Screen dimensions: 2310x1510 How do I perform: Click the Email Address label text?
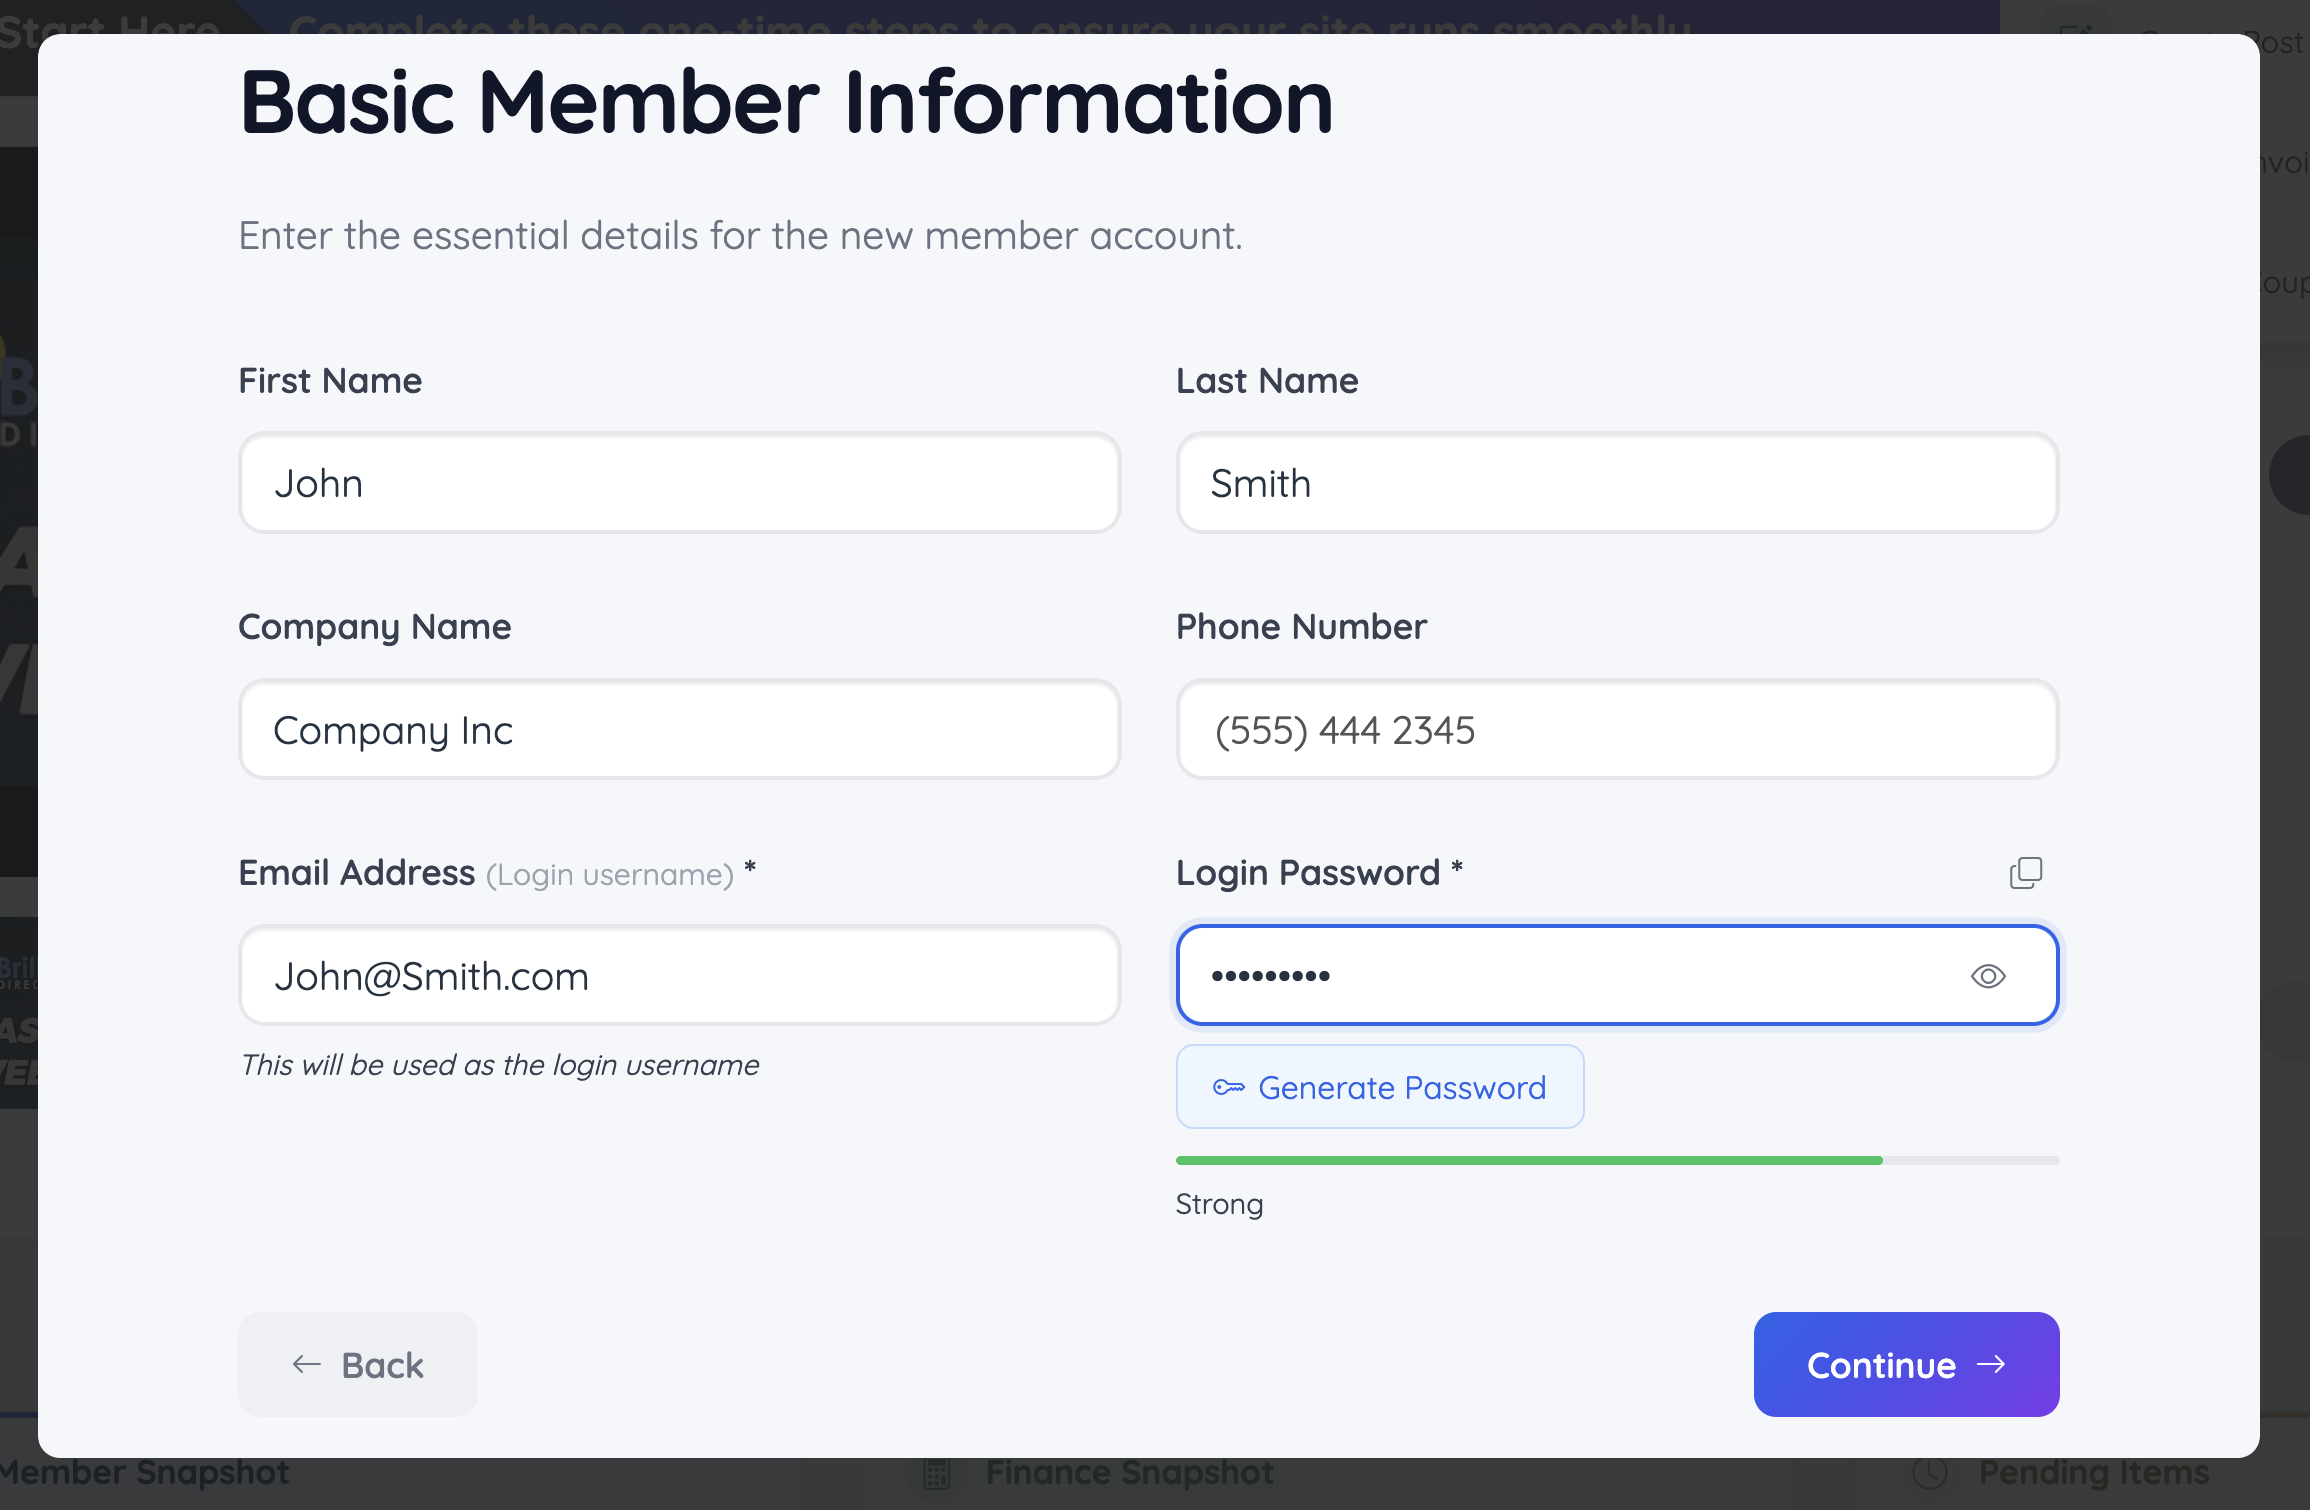coord(356,873)
